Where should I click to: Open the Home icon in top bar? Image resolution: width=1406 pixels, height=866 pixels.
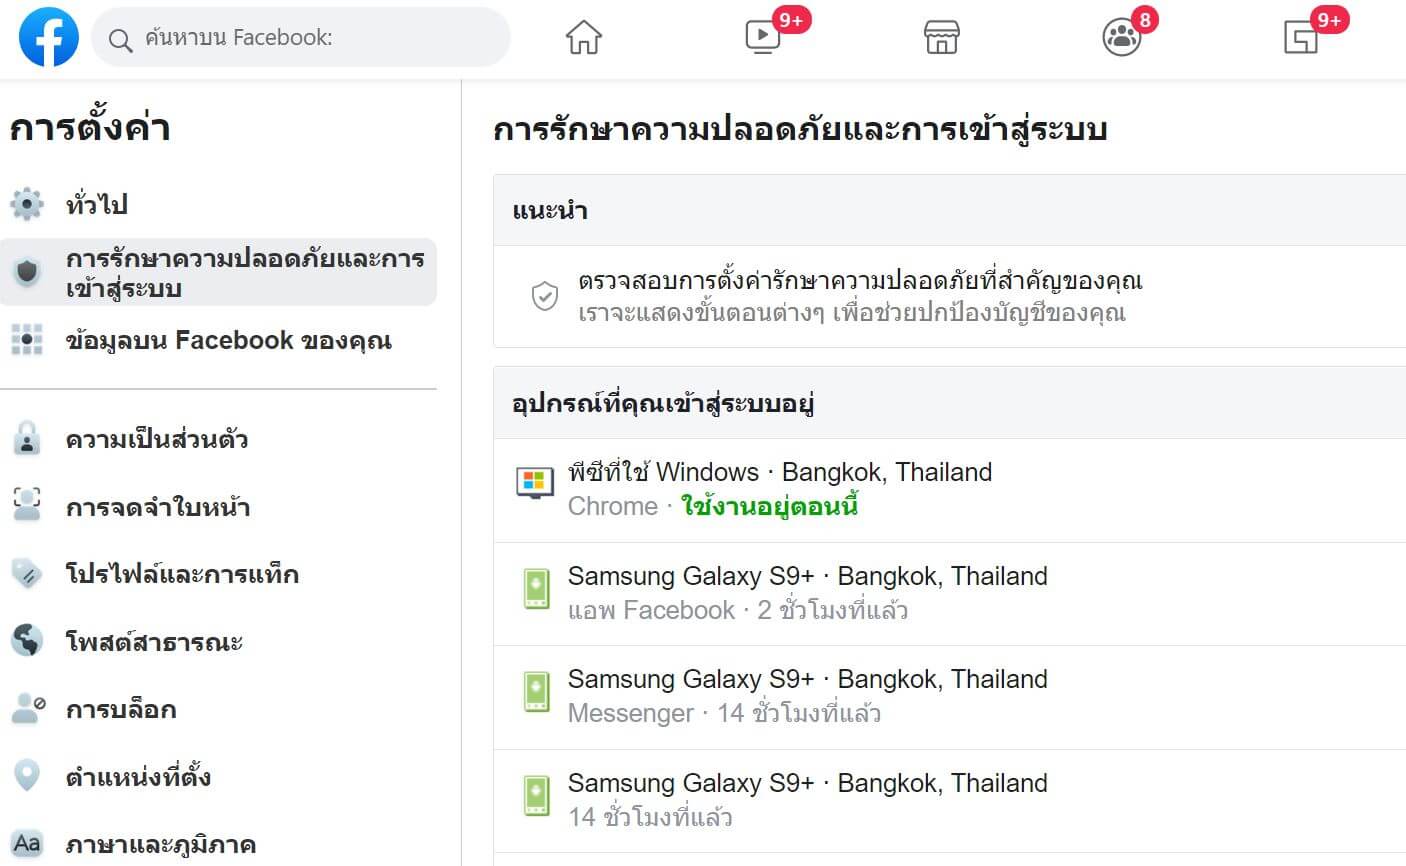(584, 38)
